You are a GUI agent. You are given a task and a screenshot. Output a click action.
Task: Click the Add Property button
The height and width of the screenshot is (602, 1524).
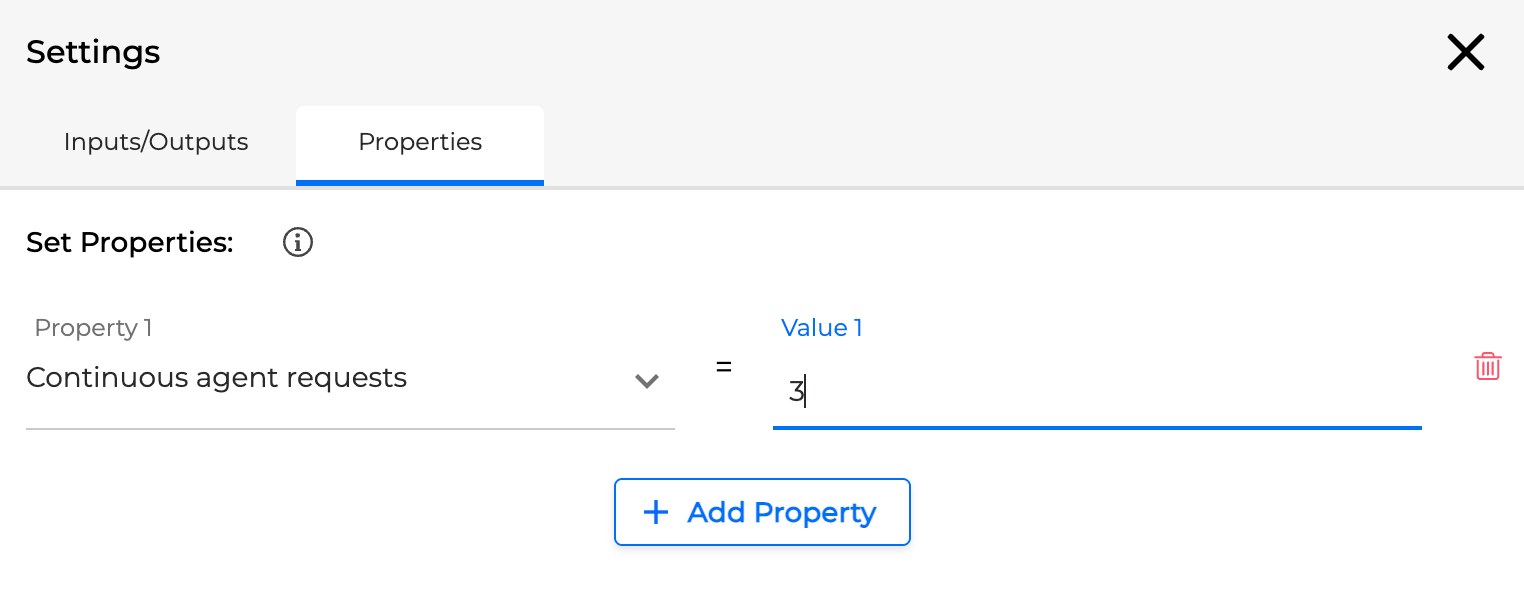pos(762,512)
